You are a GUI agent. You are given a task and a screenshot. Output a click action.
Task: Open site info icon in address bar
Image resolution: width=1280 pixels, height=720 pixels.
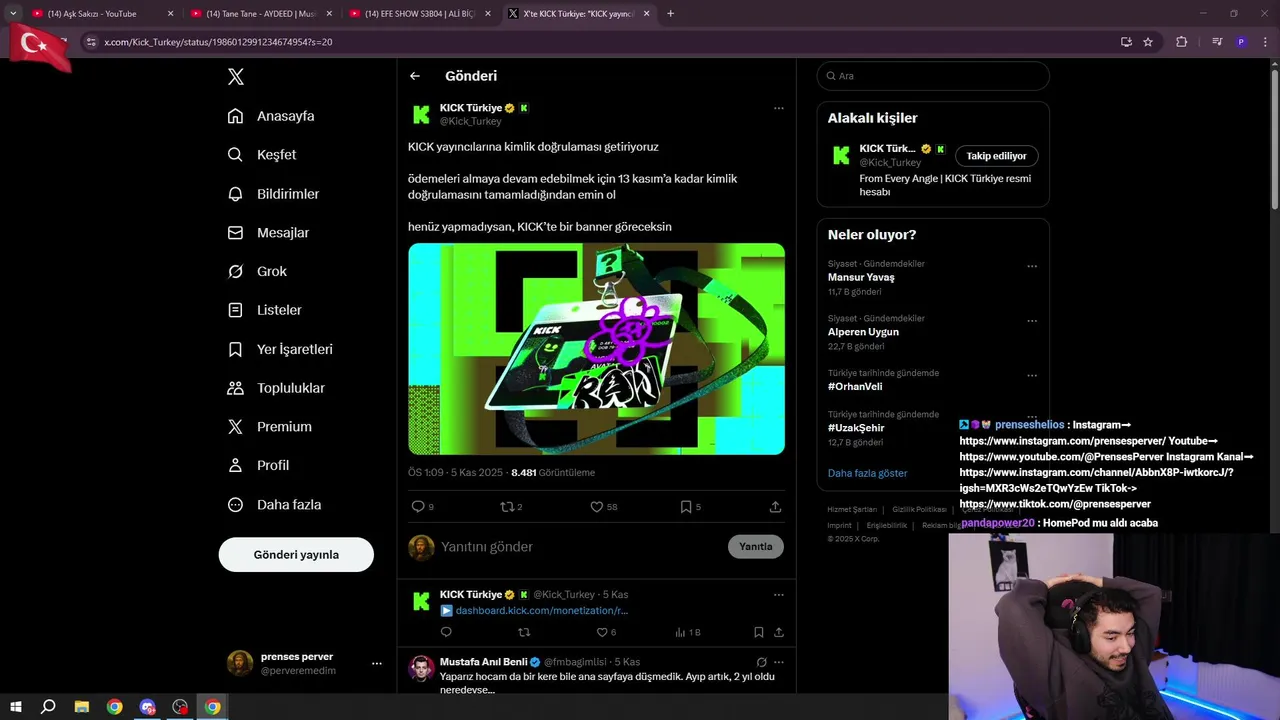(91, 42)
